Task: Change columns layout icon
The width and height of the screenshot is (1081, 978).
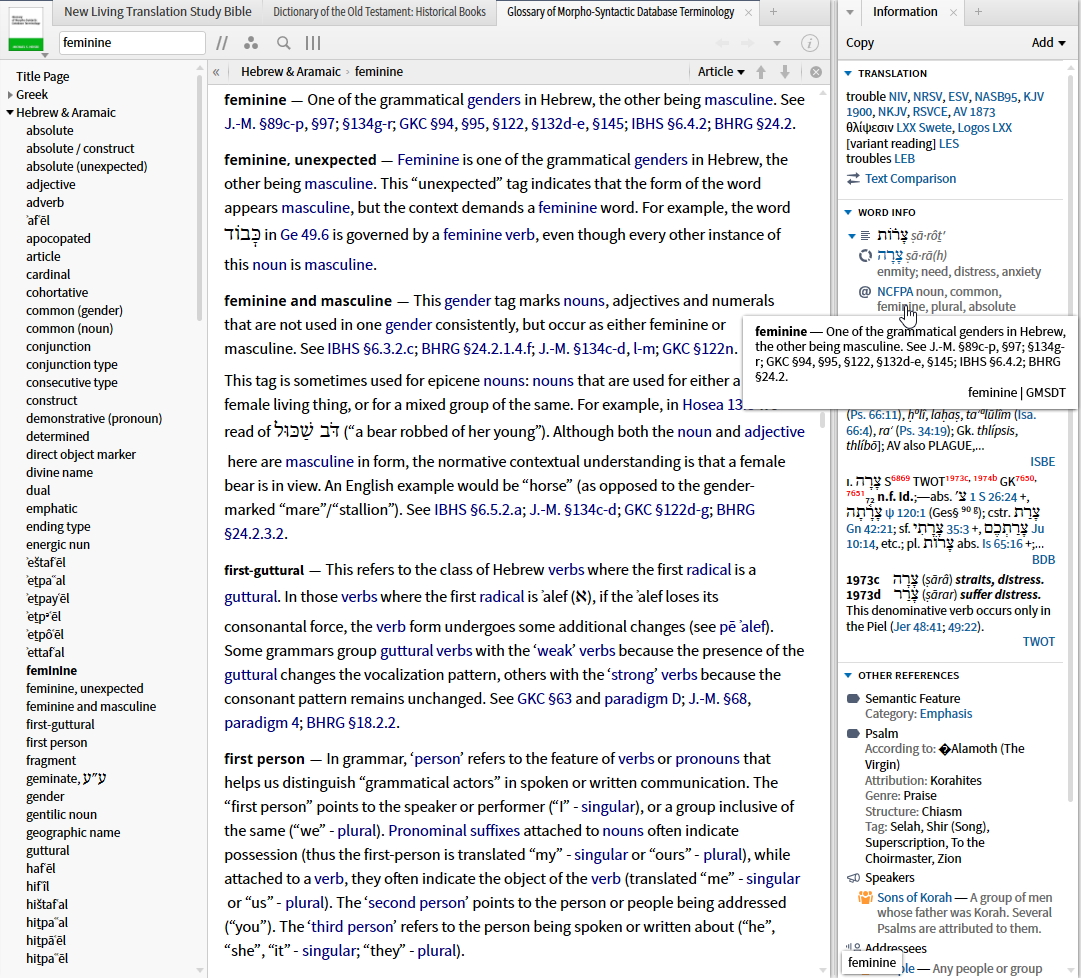Action: tap(313, 43)
